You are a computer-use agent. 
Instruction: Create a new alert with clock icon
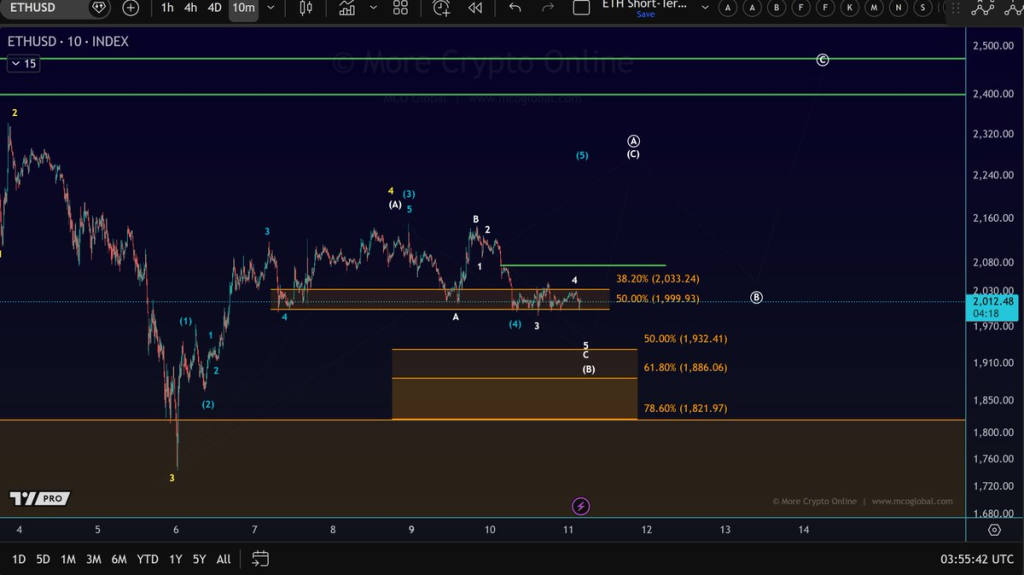441,8
